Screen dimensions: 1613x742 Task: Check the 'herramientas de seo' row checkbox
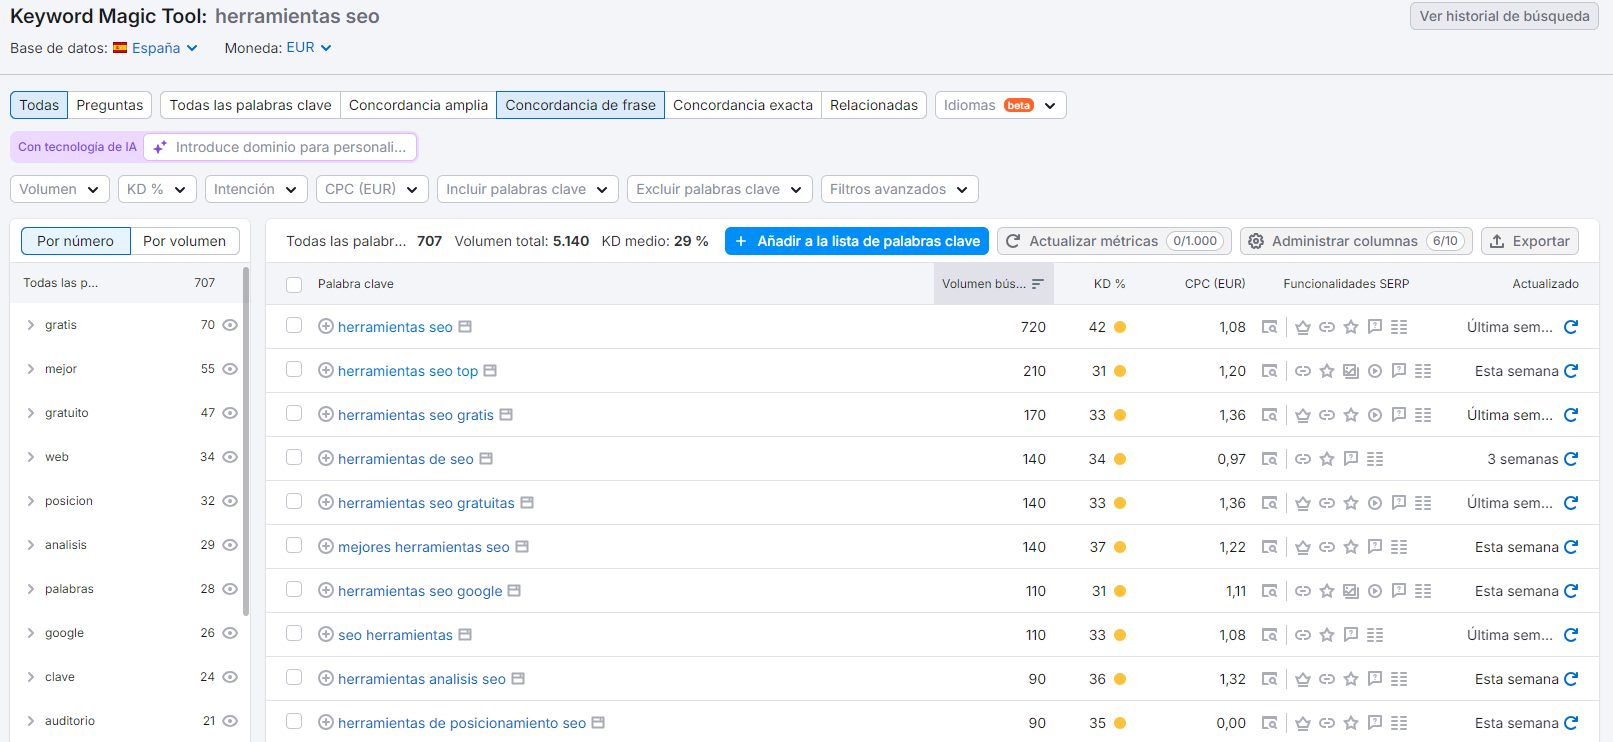(294, 457)
